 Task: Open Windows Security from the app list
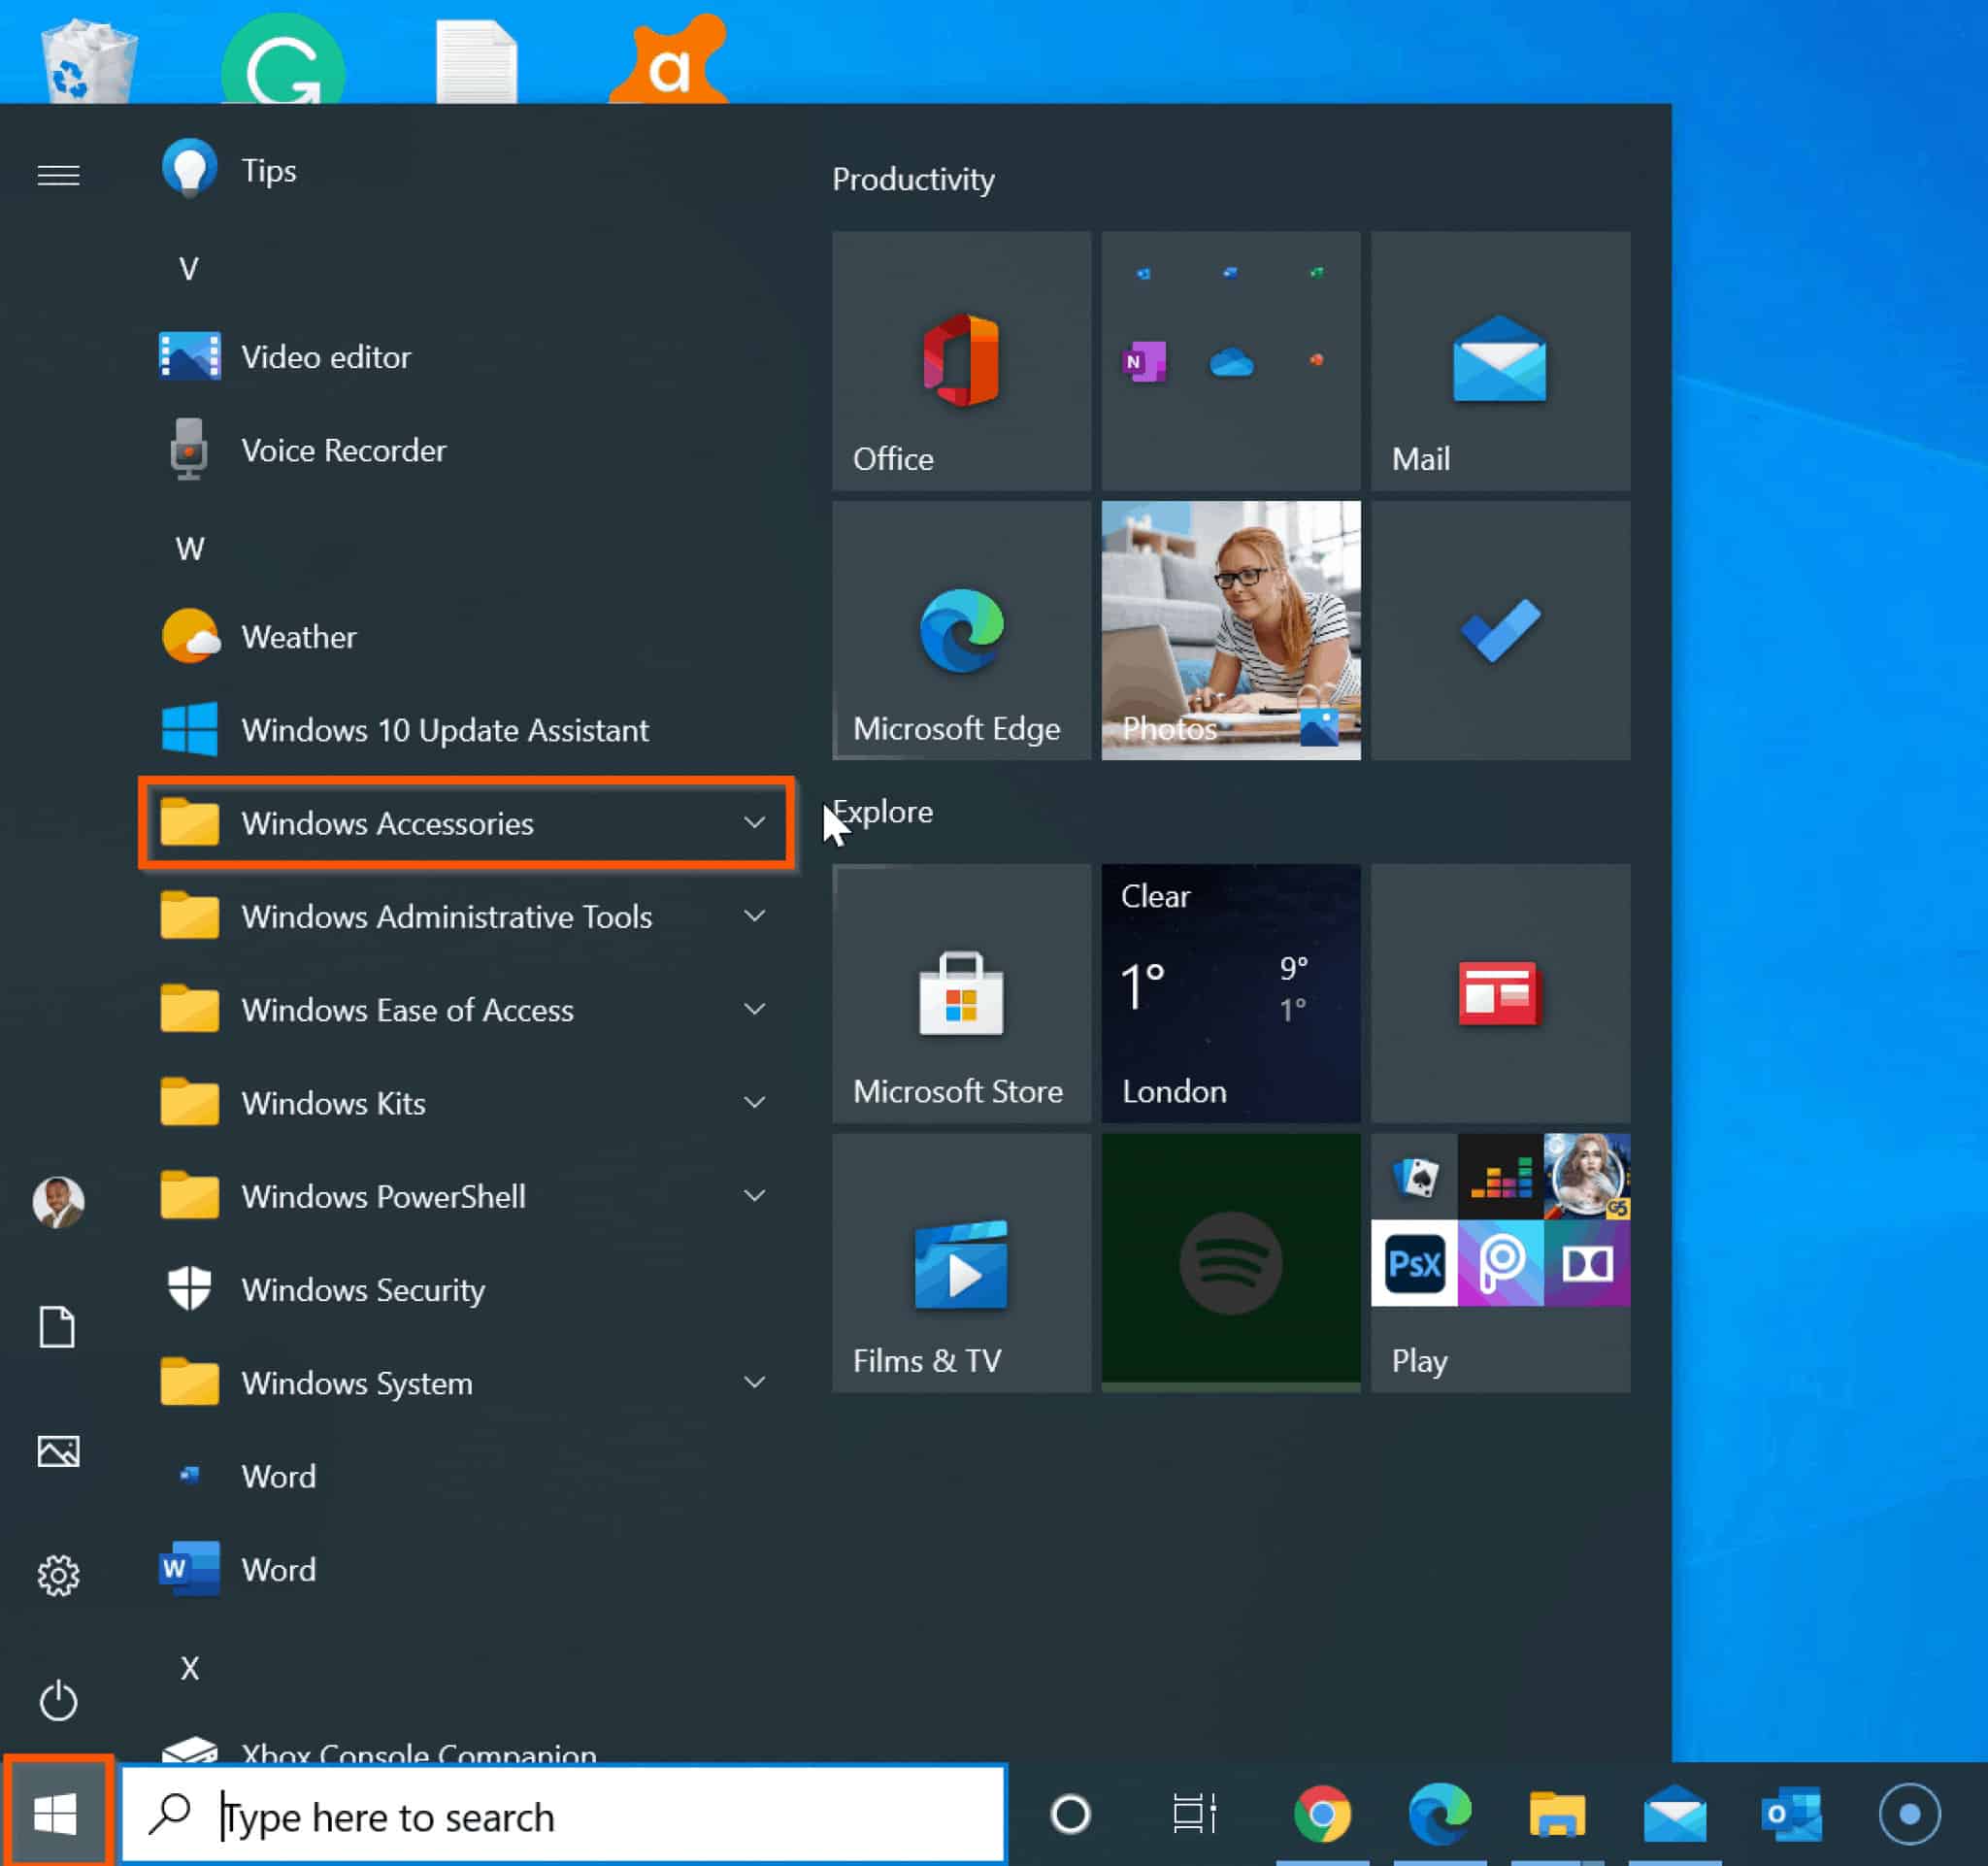361,1290
